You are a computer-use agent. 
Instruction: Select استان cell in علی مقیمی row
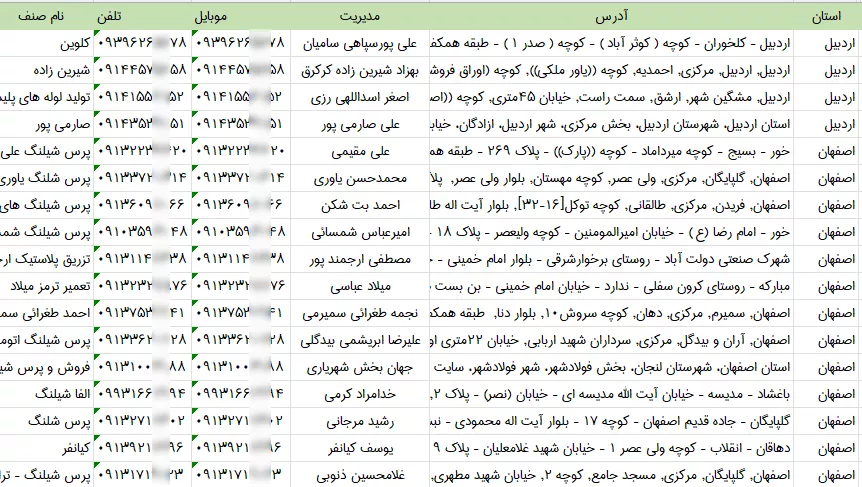(827, 151)
